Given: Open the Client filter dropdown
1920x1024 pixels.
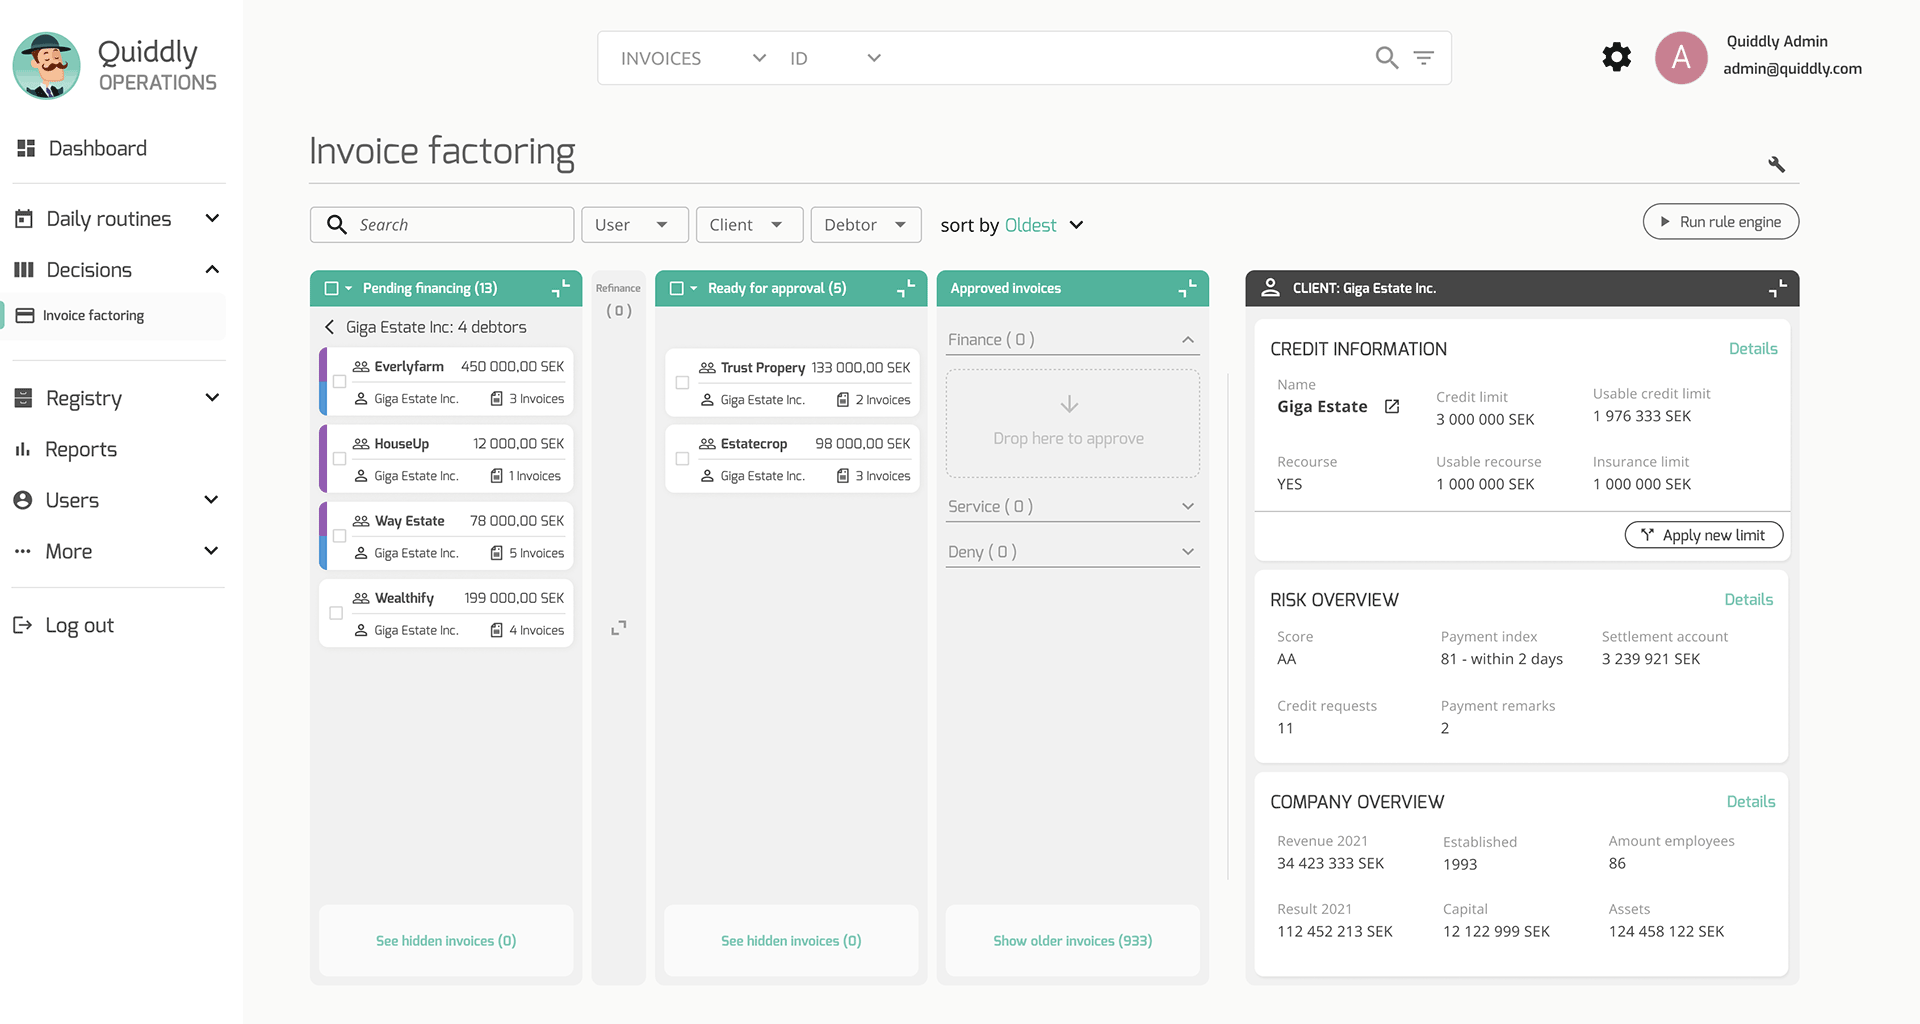Looking at the screenshot, I should (749, 225).
